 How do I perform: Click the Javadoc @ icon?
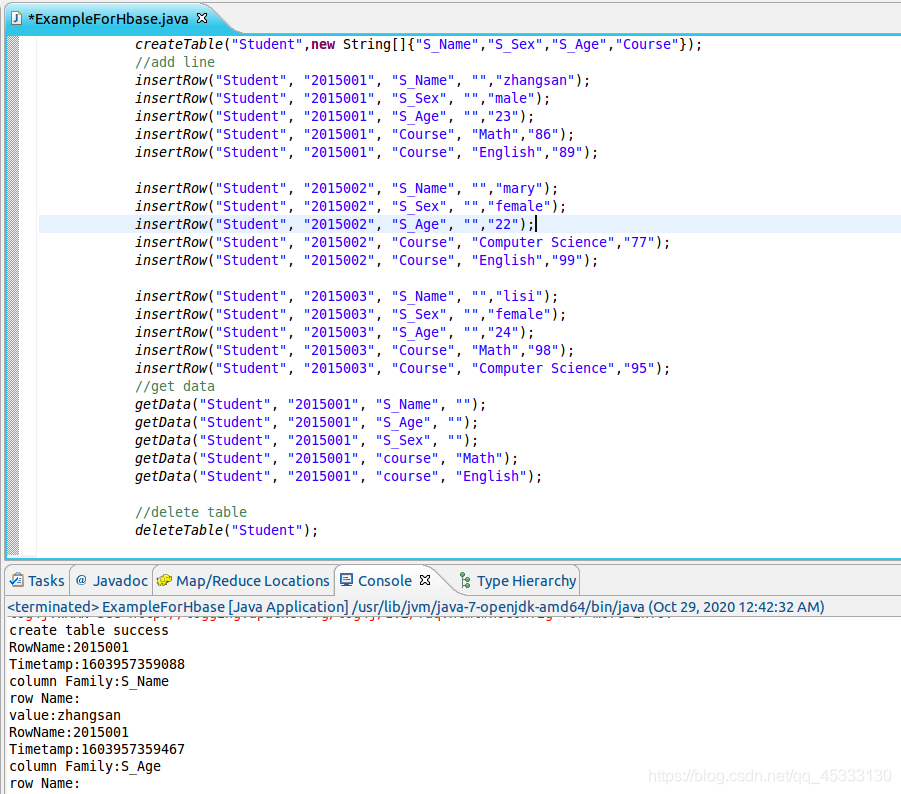pos(82,580)
